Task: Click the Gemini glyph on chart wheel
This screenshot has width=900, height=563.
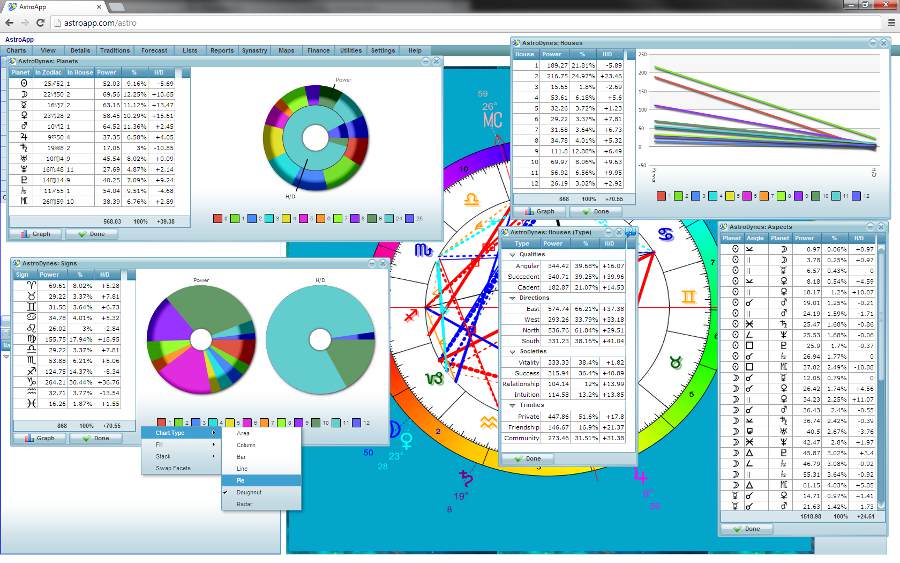Action: tap(688, 296)
